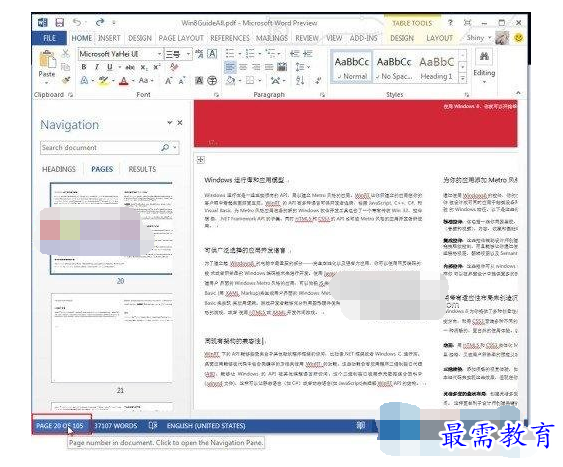Screen dimensions: 563x467
Task: Click ENGLISH (UNITED STATES) language indicator
Action: pos(206,426)
